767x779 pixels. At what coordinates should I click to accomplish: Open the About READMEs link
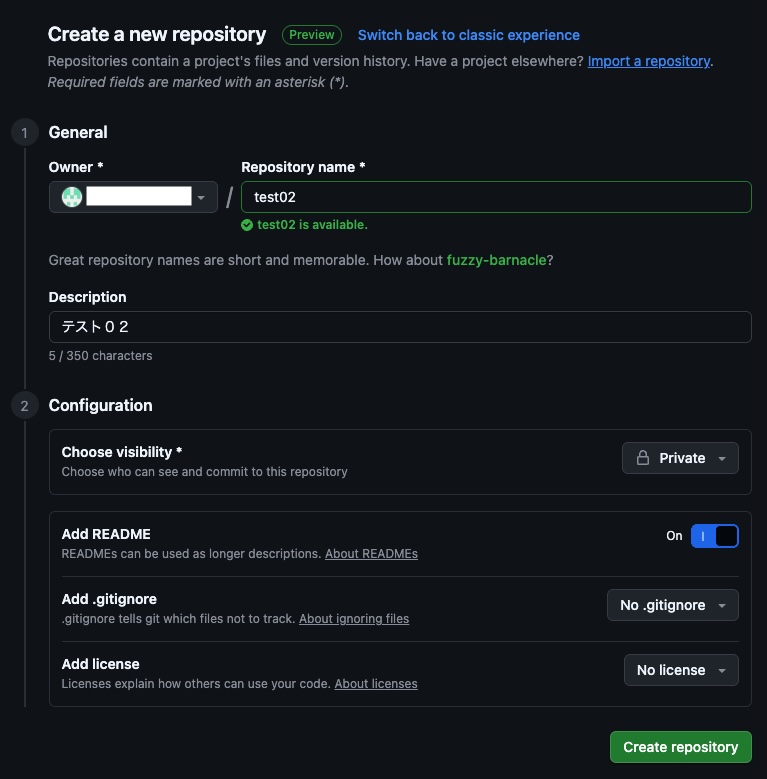click(371, 554)
